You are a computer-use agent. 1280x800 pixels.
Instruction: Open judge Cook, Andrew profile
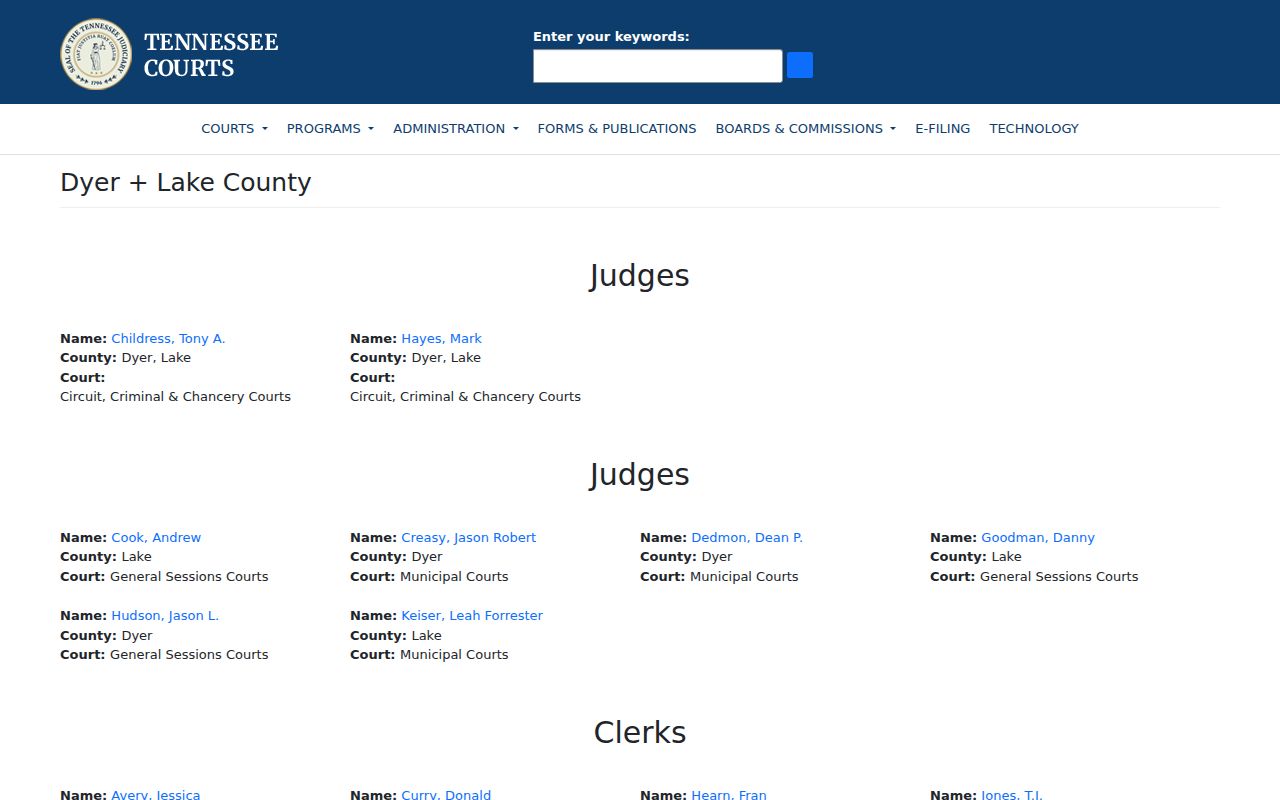pyautogui.click(x=156, y=537)
